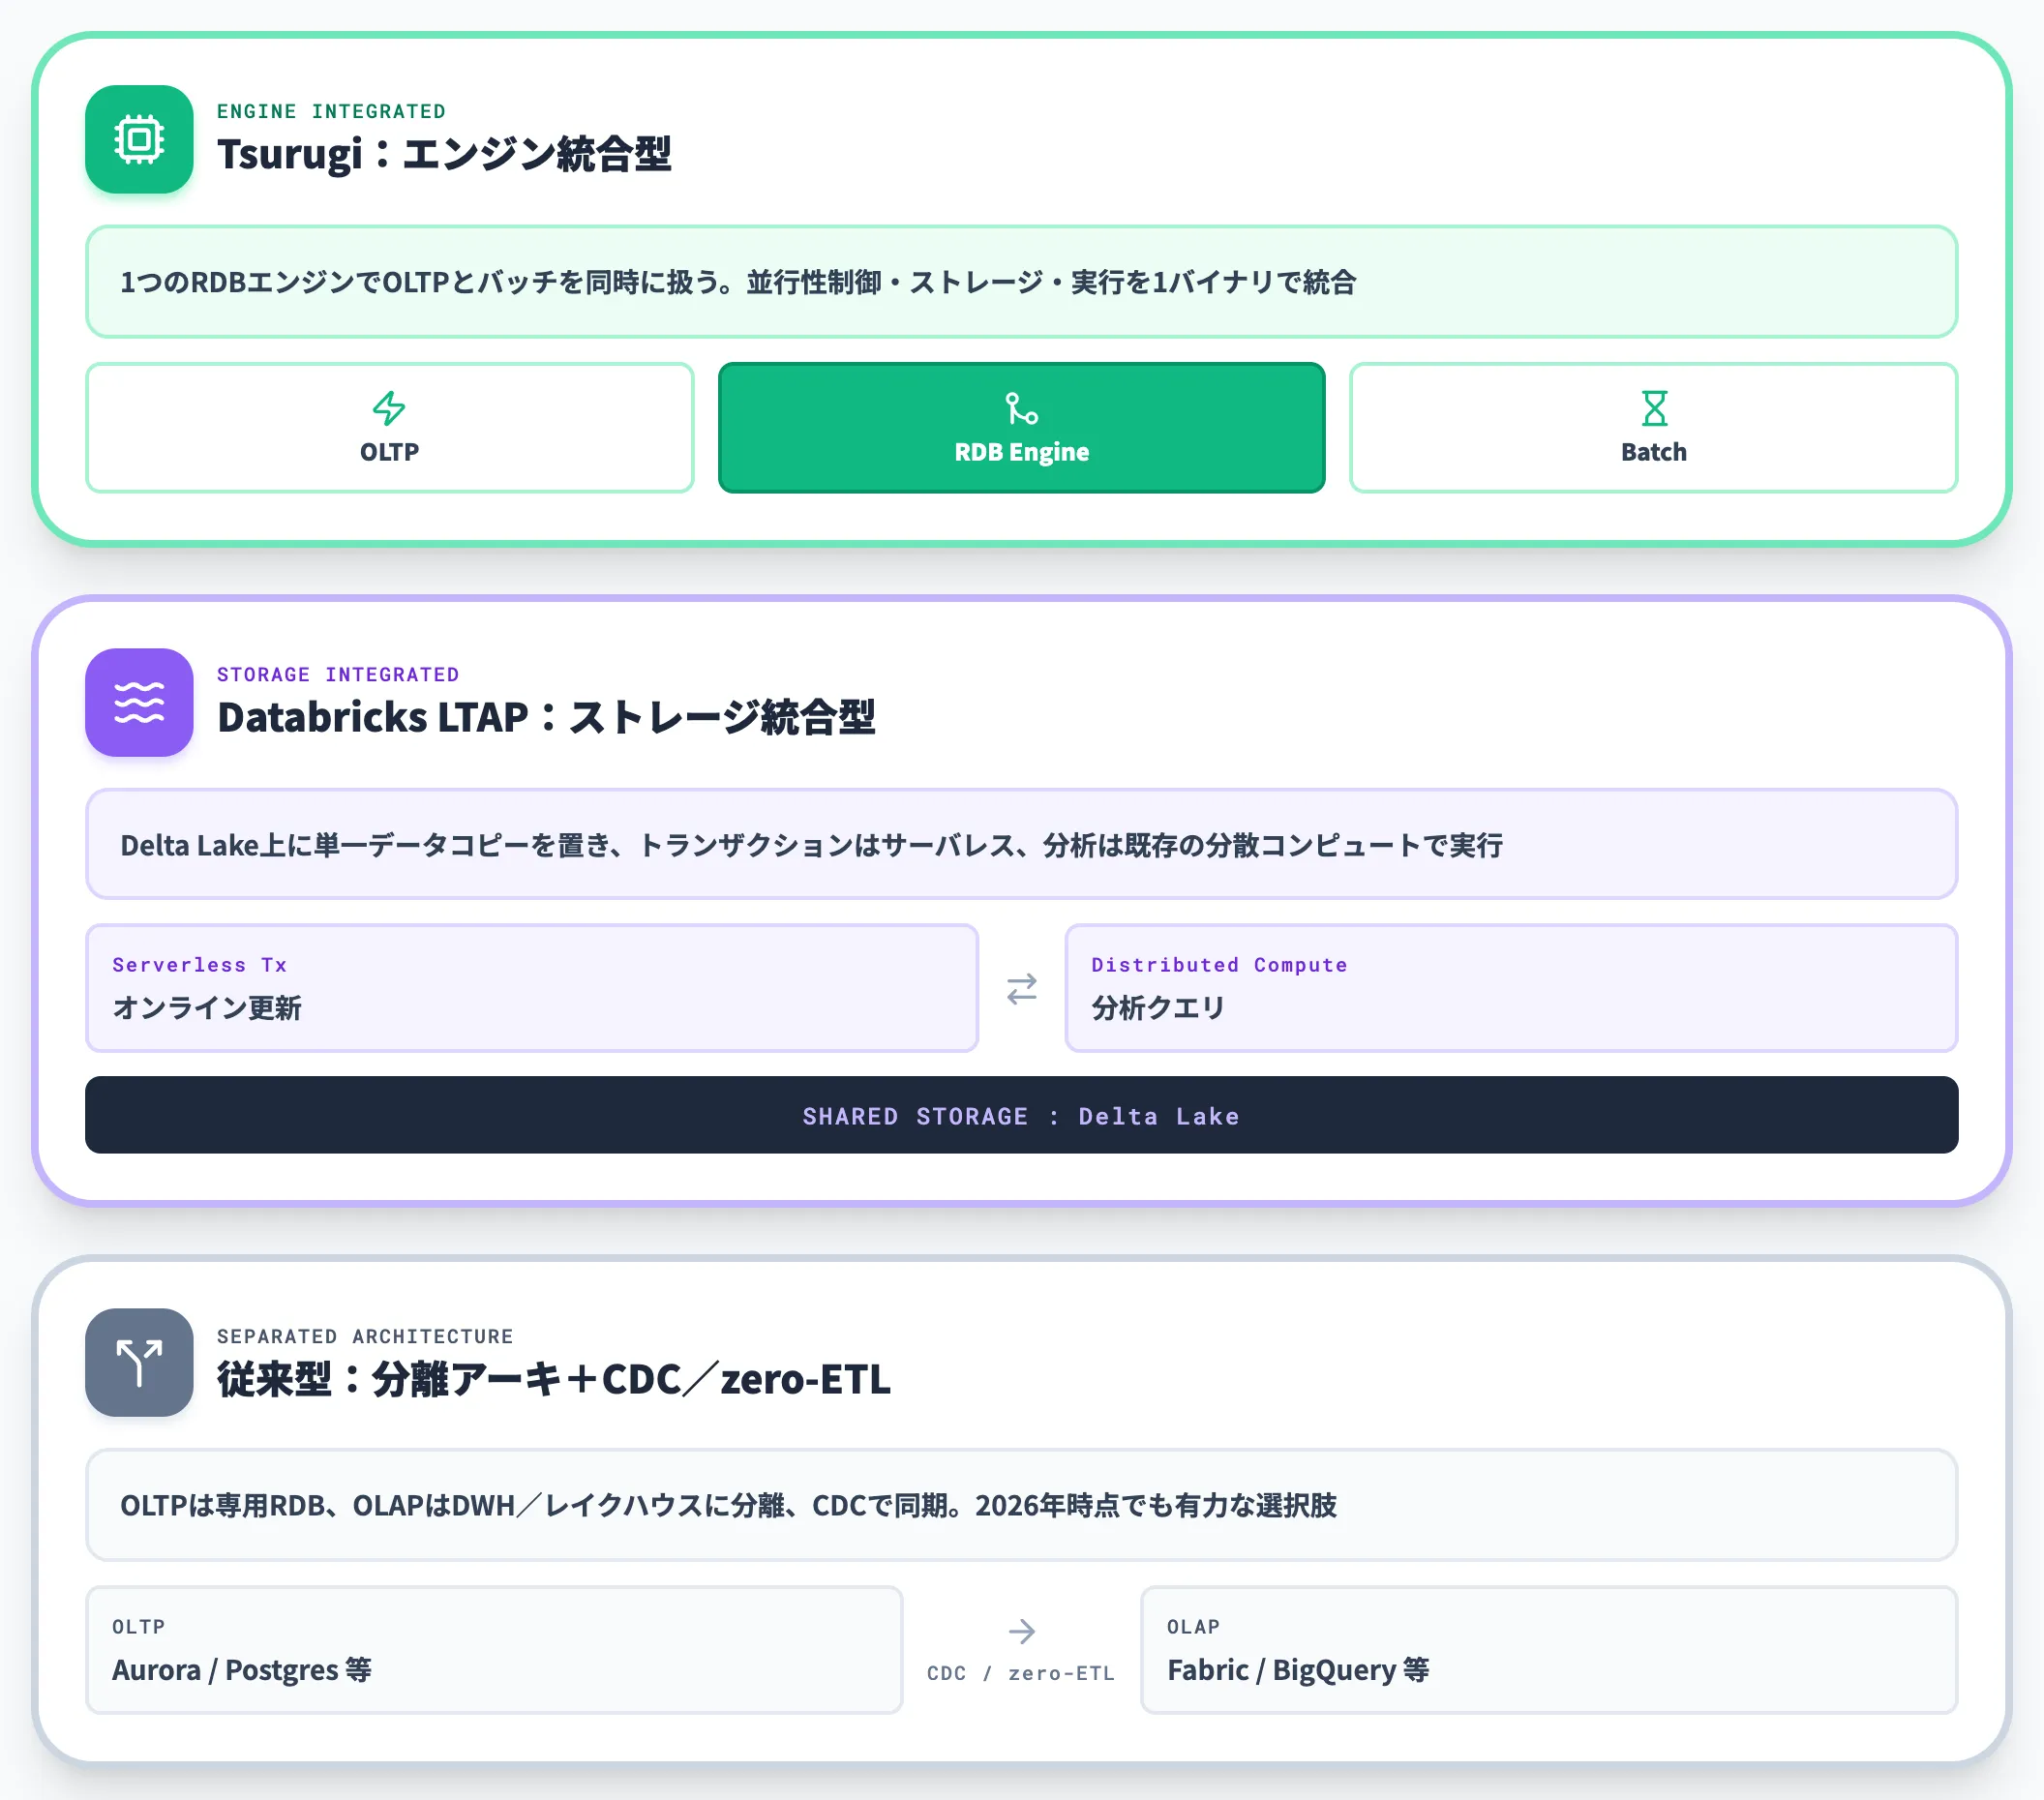This screenshot has width=2044, height=1800.
Task: Click the heading '従来型：分離アーキ＋CDC／zero-ETL'
Action: (x=553, y=1380)
